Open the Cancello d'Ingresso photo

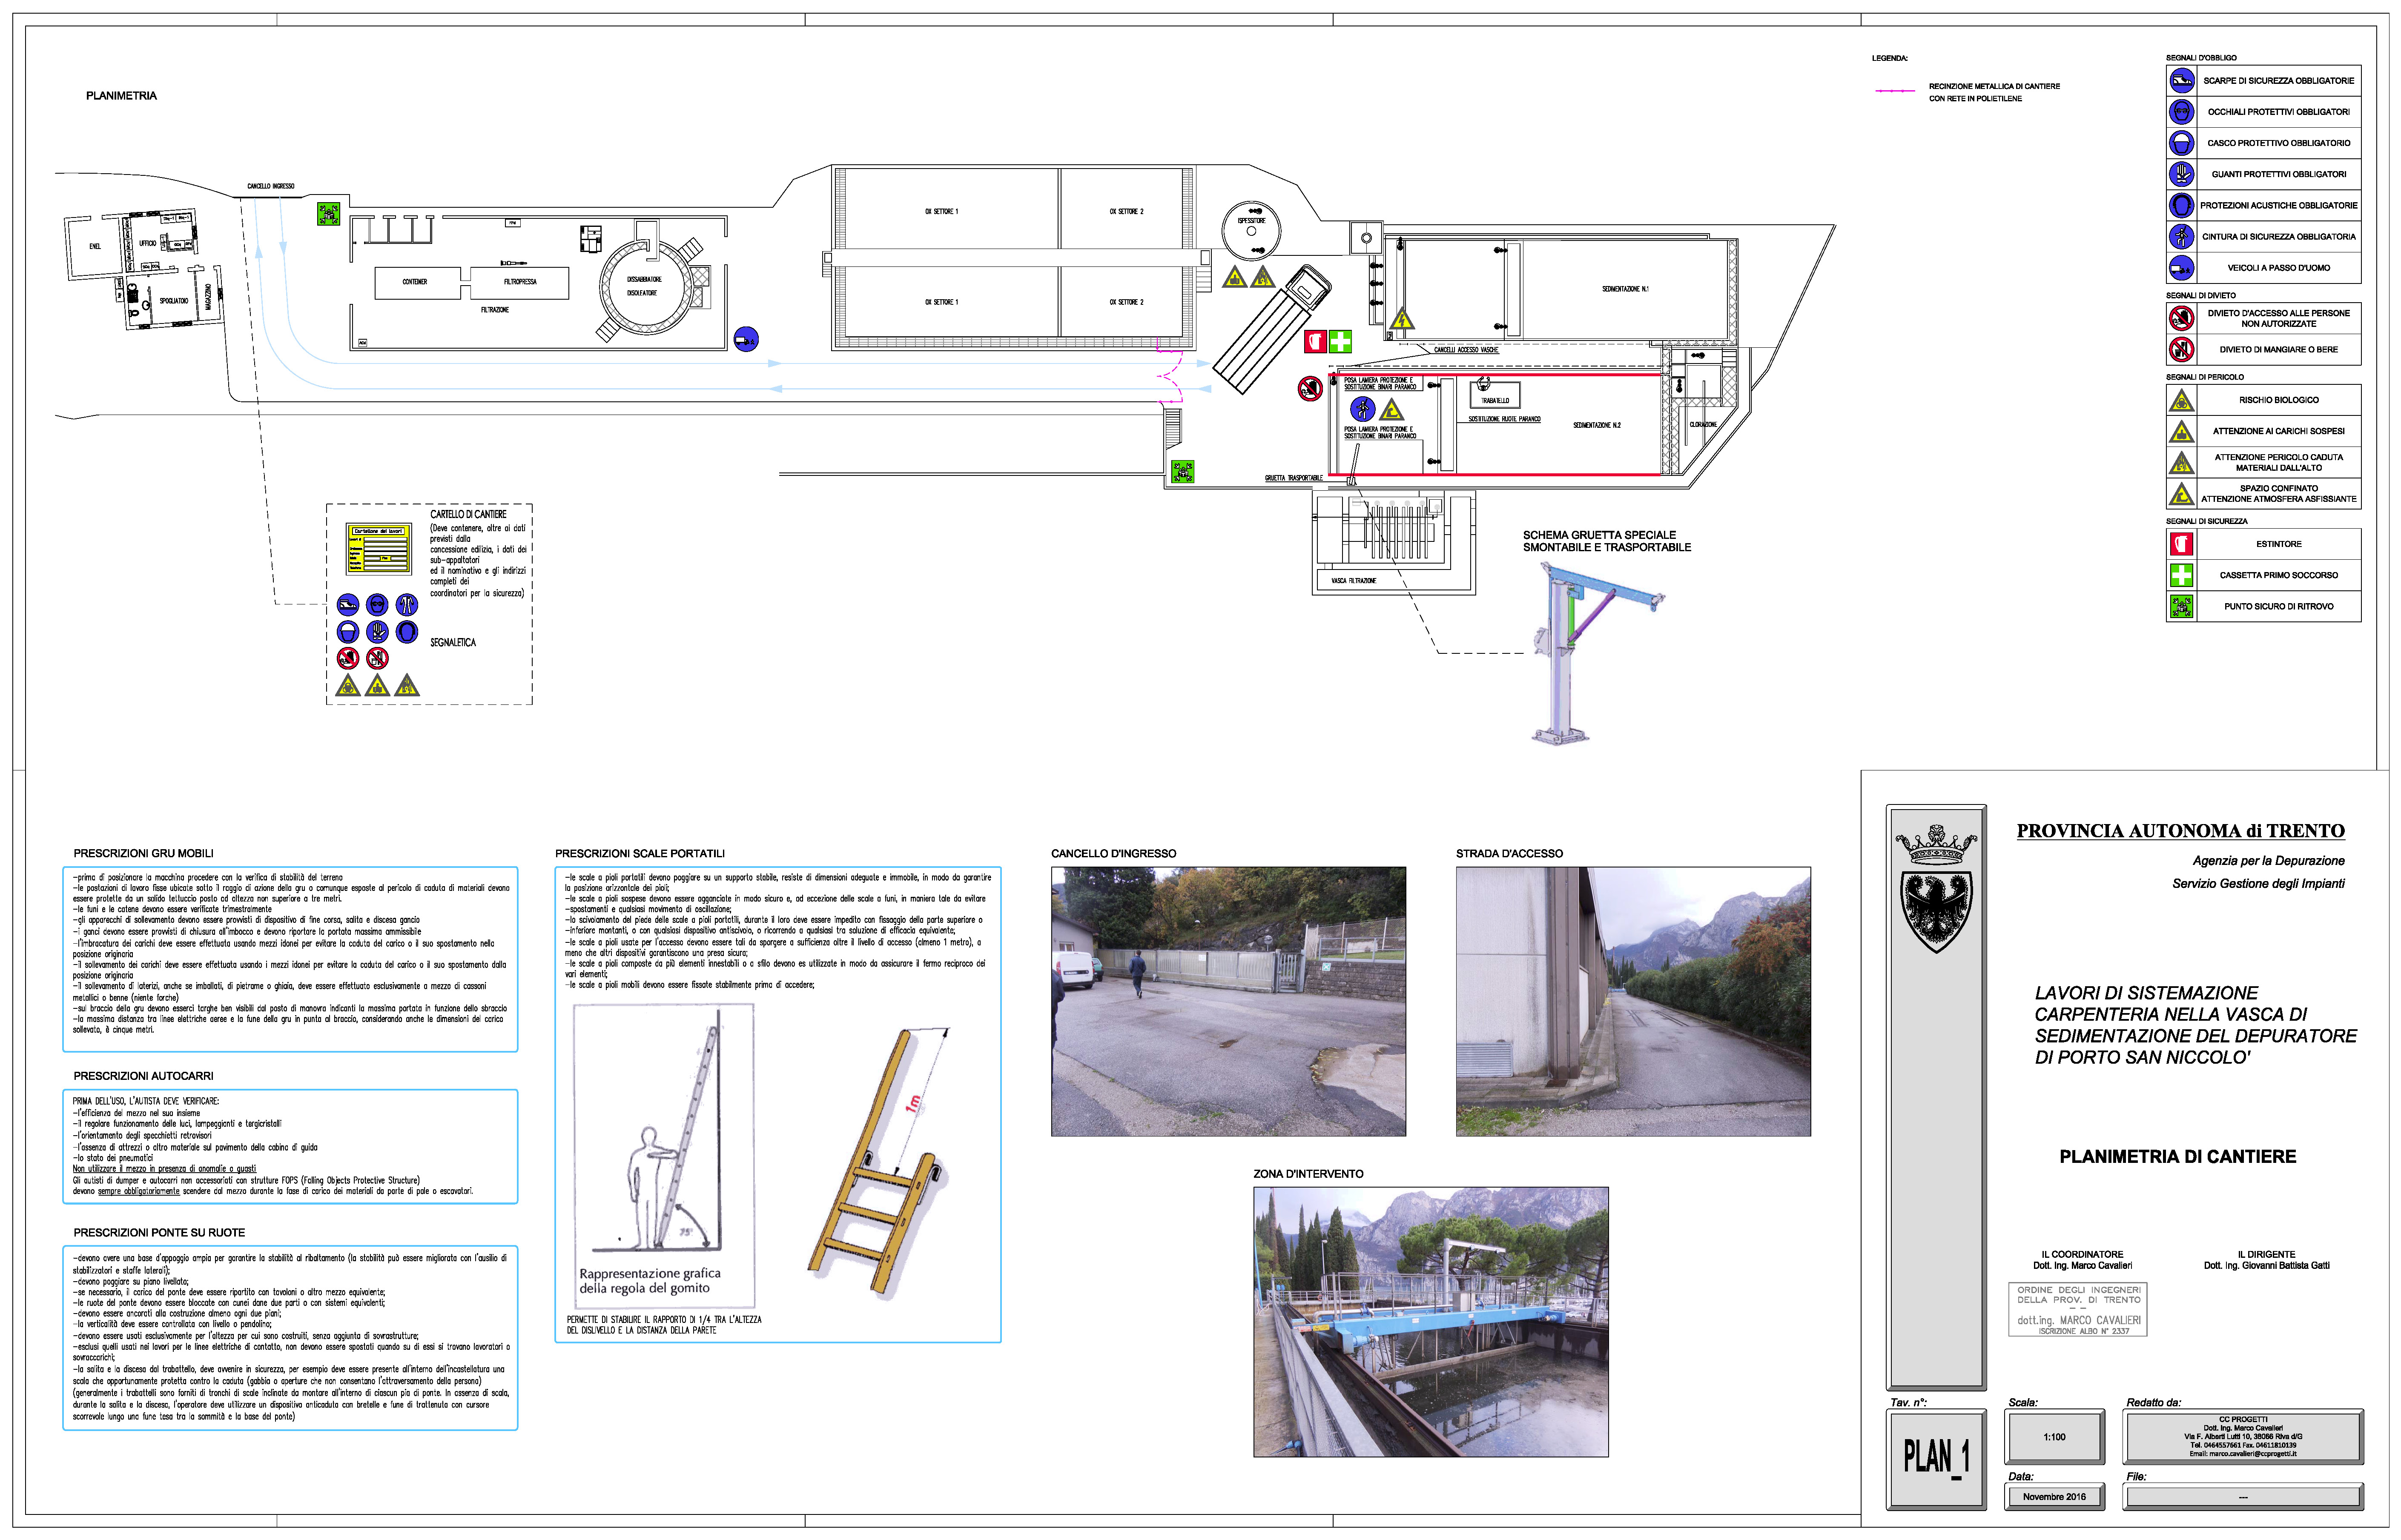pyautogui.click(x=1228, y=1001)
